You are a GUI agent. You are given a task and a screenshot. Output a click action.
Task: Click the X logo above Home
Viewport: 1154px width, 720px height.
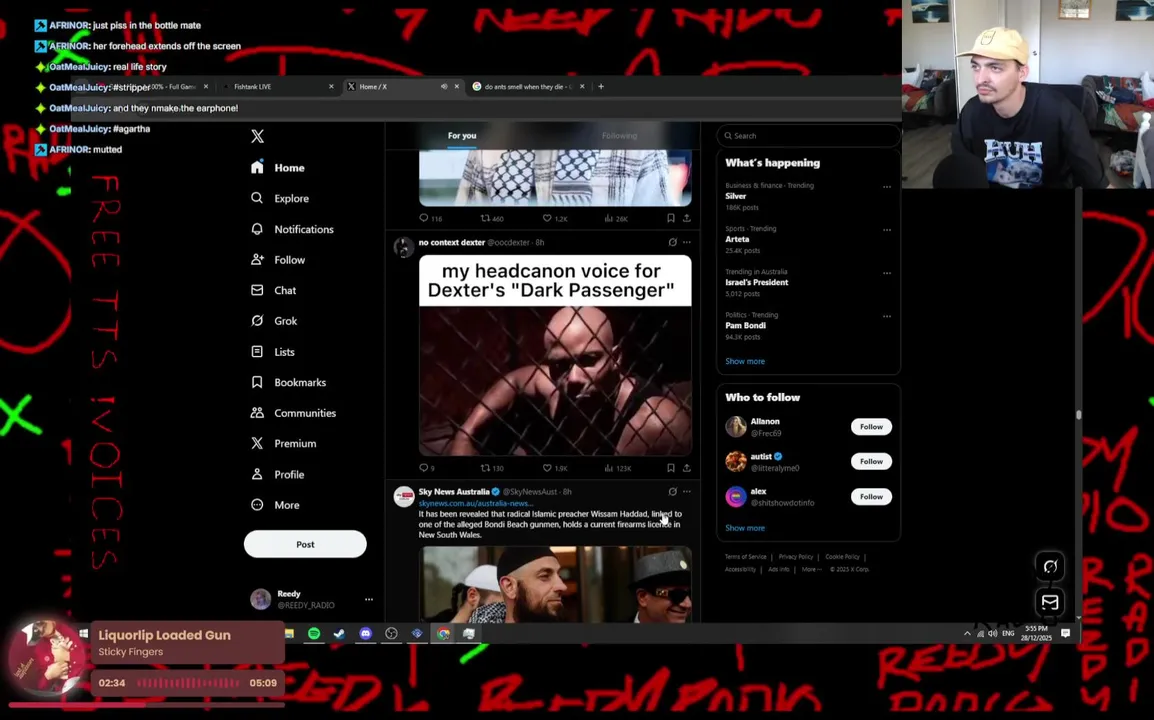(x=257, y=136)
